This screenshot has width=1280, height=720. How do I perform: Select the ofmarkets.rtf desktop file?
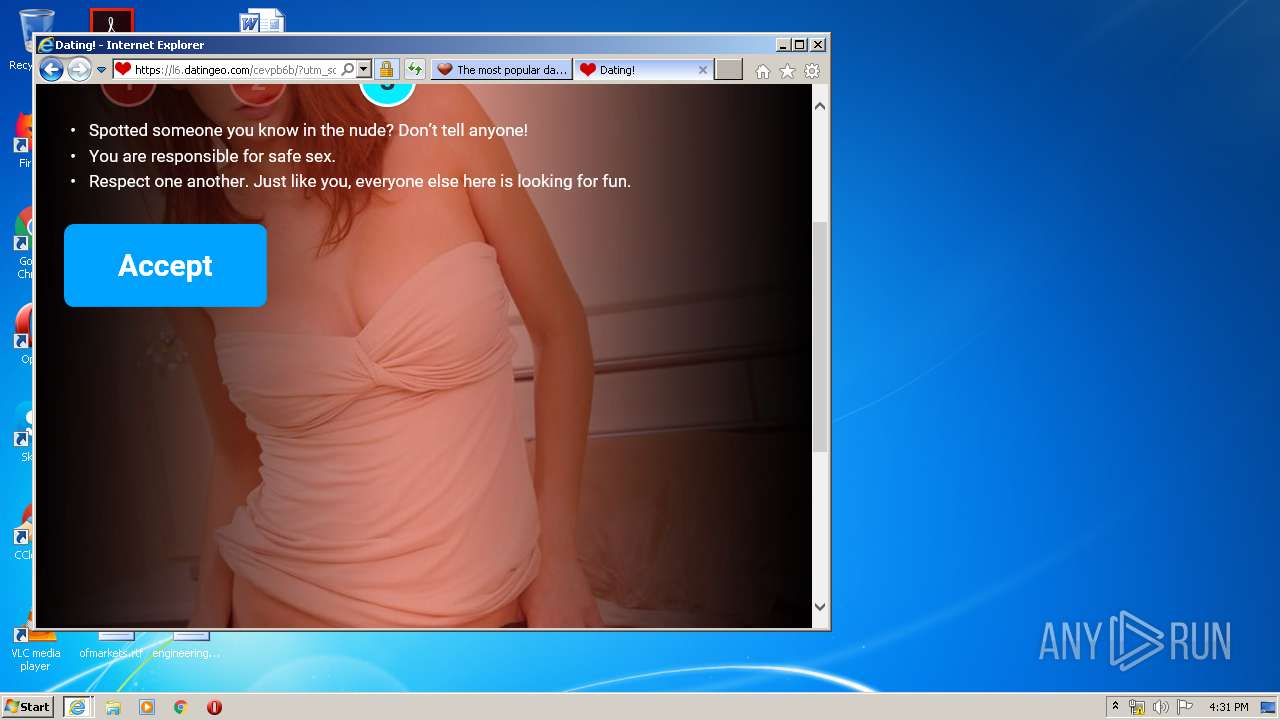111,645
